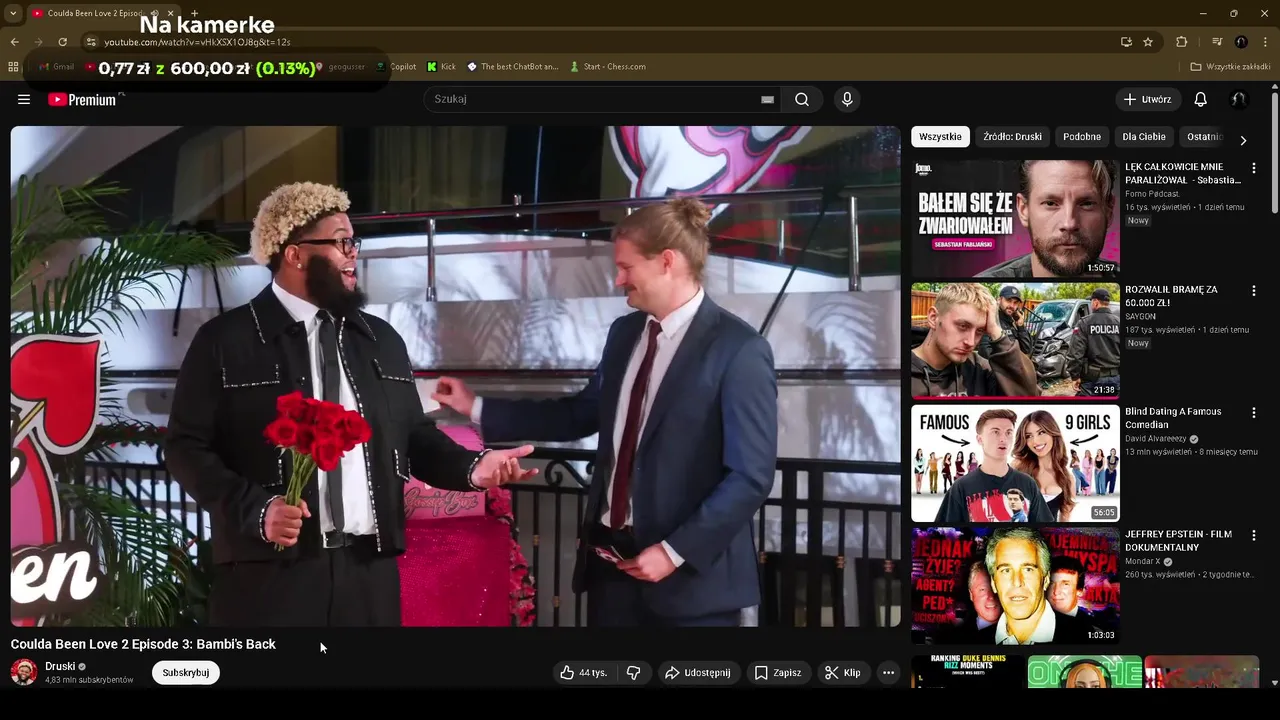Open BAŁEM SIĘ ŻE ZWARIOWAŁEM thumbnail

tap(1015, 218)
